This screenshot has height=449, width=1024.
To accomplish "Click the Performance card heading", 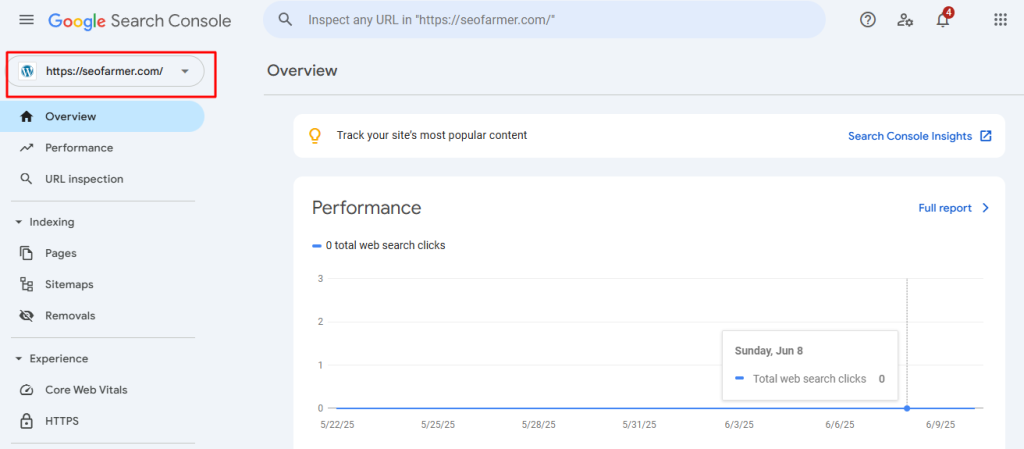I will click(x=366, y=208).
